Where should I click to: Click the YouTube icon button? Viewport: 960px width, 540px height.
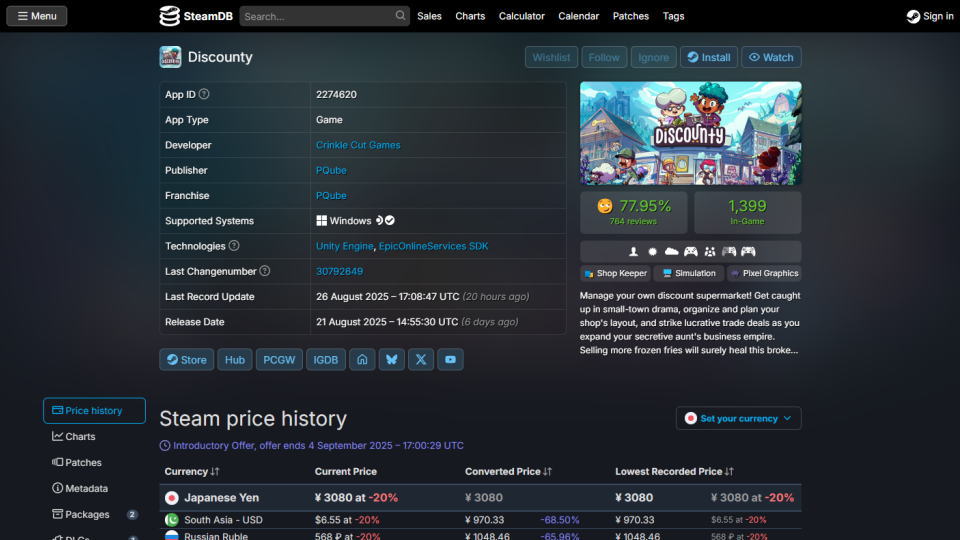(450, 359)
